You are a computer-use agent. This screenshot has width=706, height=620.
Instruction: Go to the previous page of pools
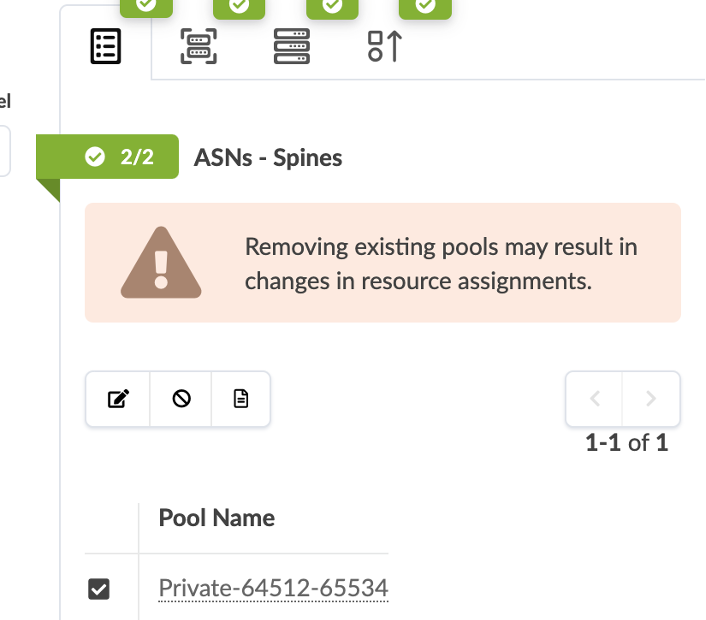tap(595, 399)
